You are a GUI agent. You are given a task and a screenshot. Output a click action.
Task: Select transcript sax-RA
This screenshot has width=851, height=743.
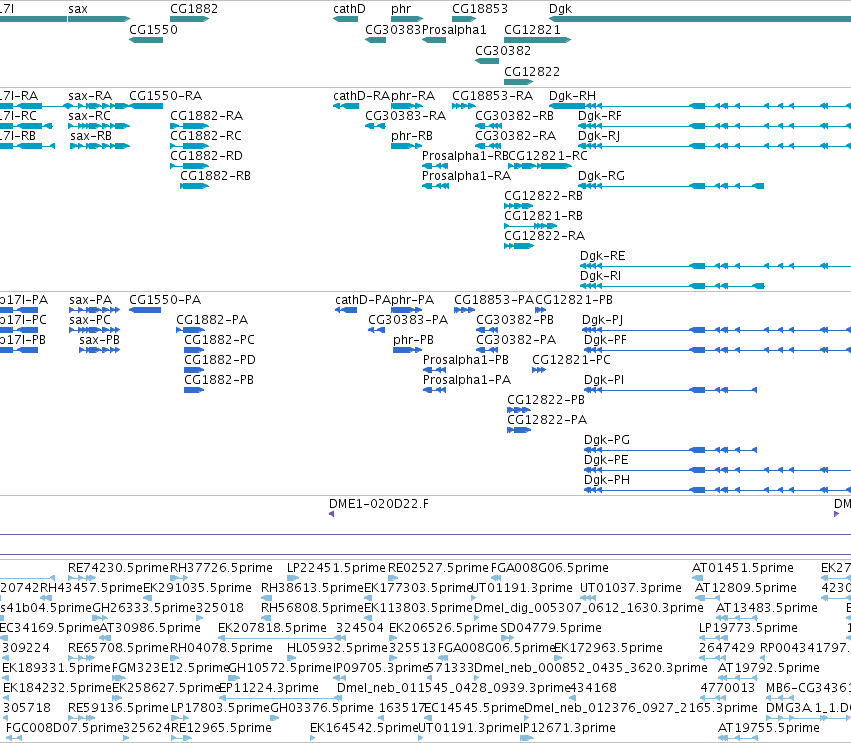[90, 96]
